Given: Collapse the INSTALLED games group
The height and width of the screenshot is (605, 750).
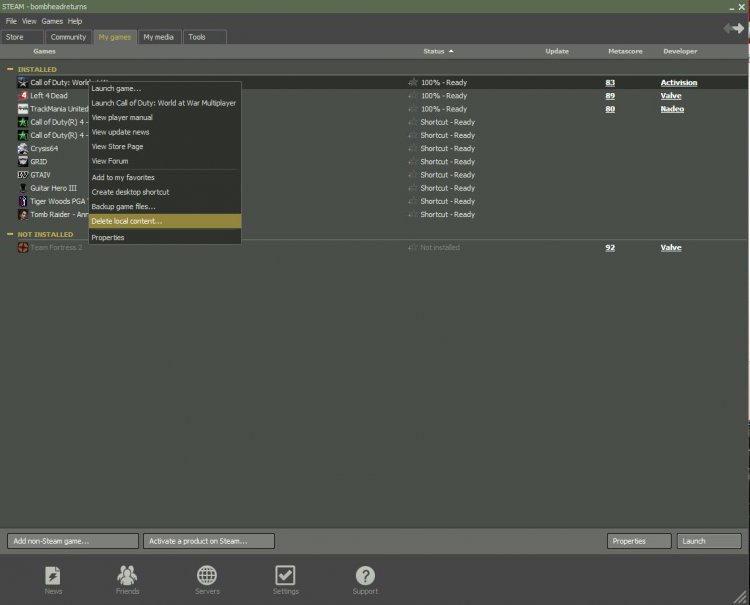Looking at the screenshot, I should tap(10, 69).
